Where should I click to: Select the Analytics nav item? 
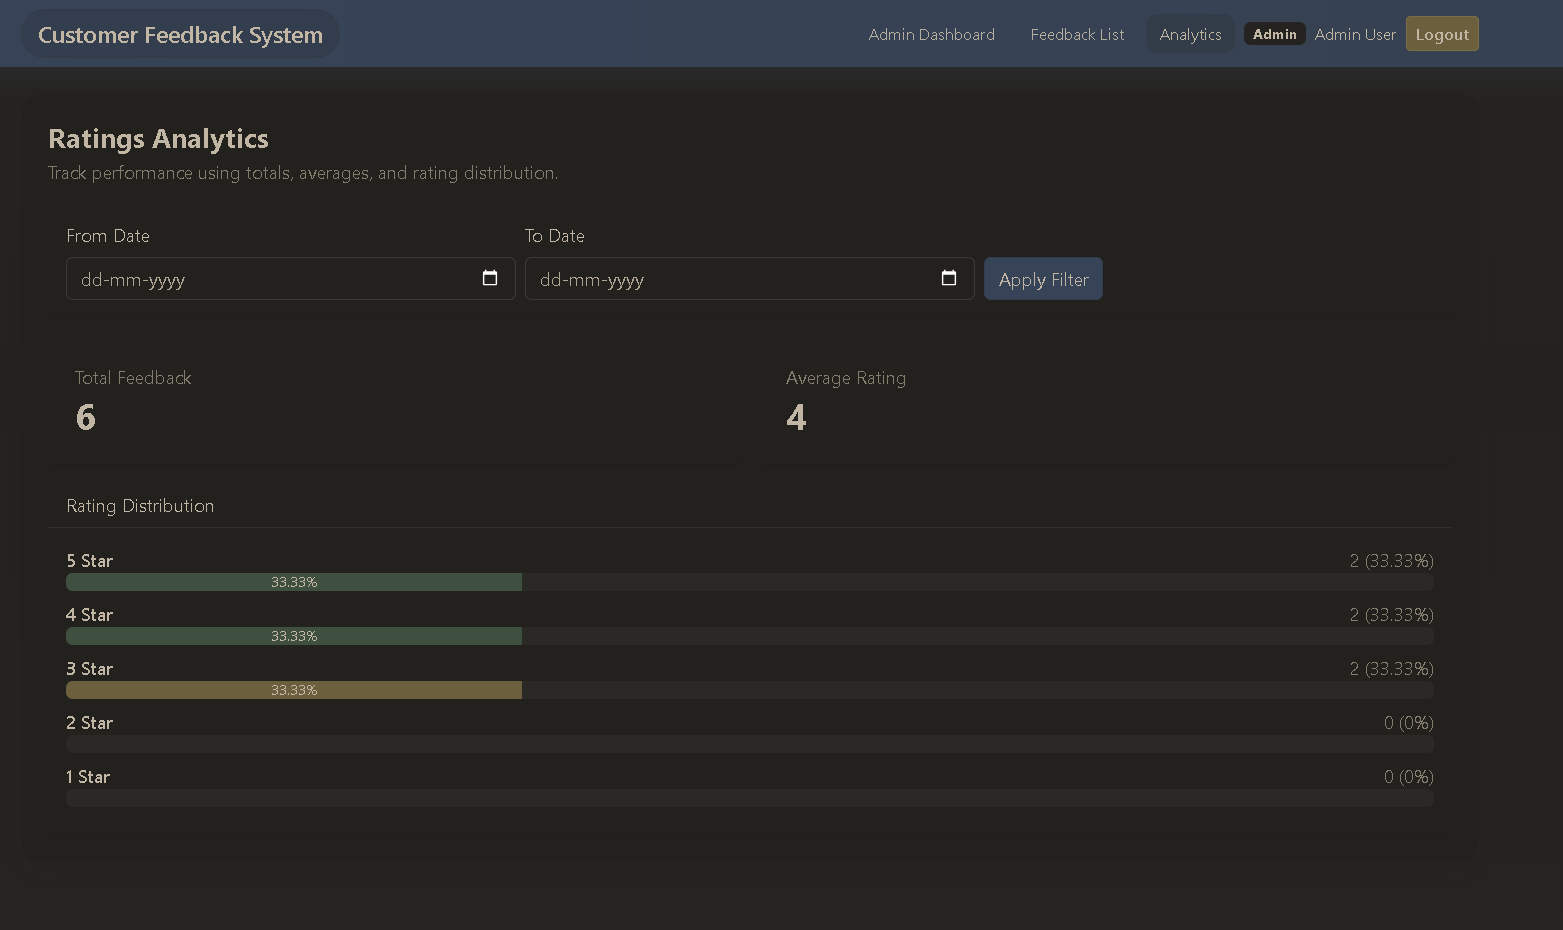1190,35
